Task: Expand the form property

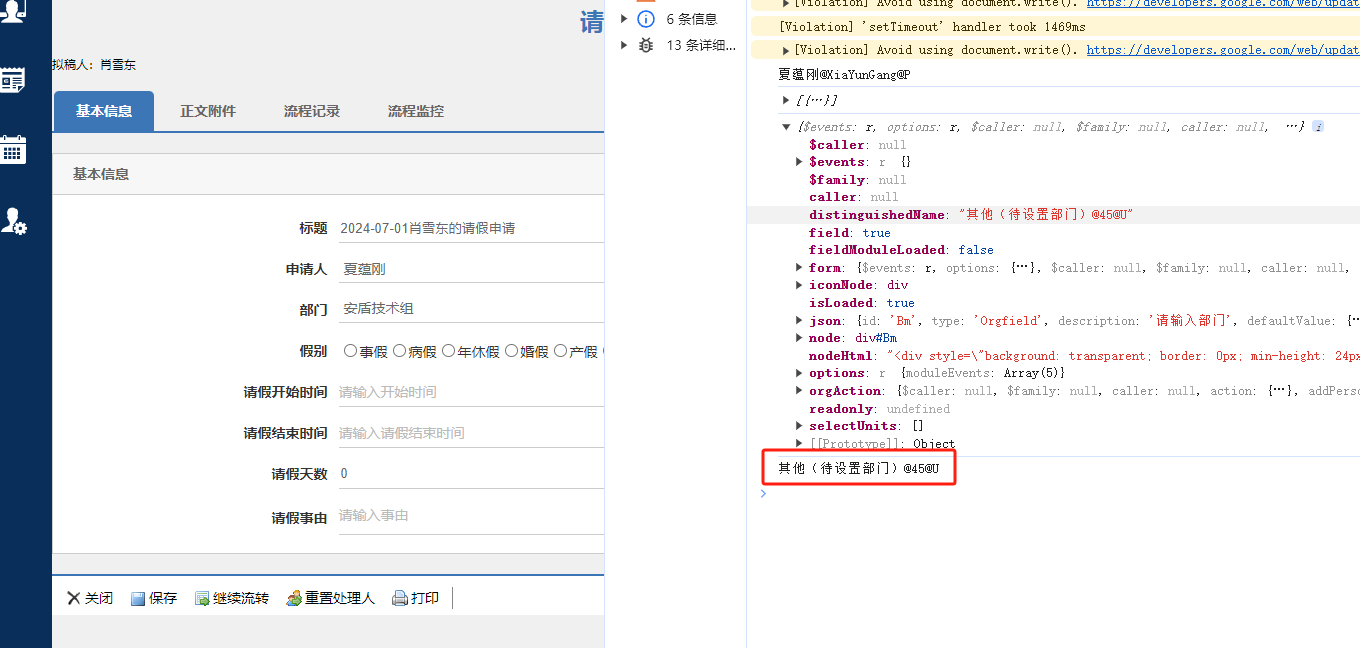Action: [799, 267]
